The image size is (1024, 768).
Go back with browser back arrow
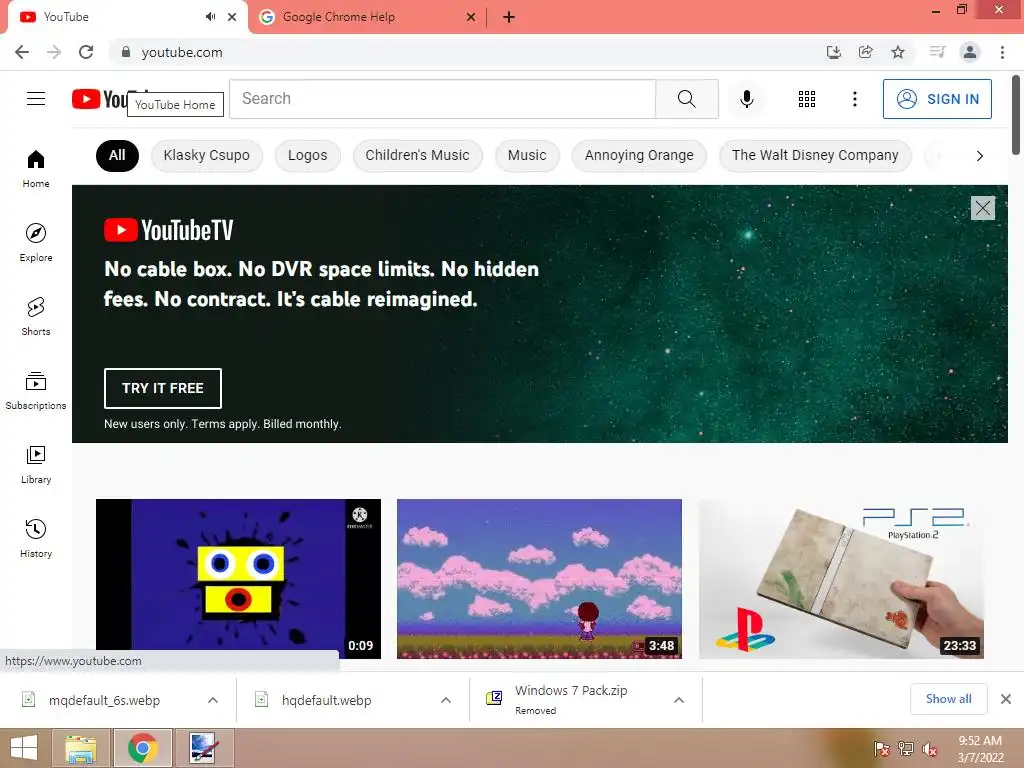22,52
